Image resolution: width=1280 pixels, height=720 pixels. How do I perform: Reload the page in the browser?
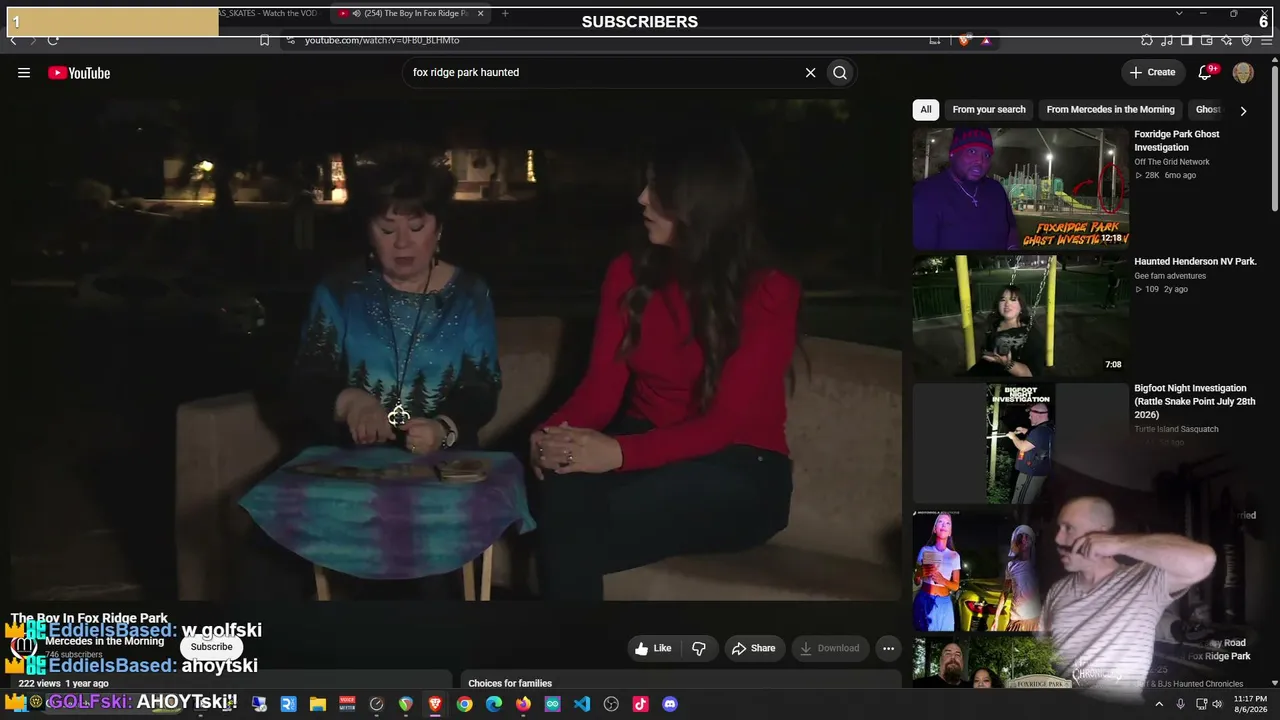[x=53, y=40]
